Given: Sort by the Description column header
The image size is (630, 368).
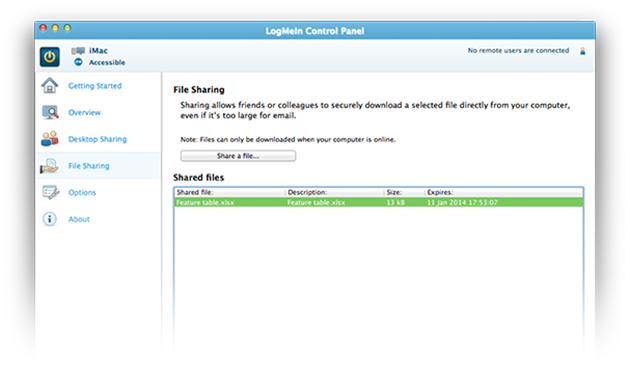Looking at the screenshot, I should [334, 192].
